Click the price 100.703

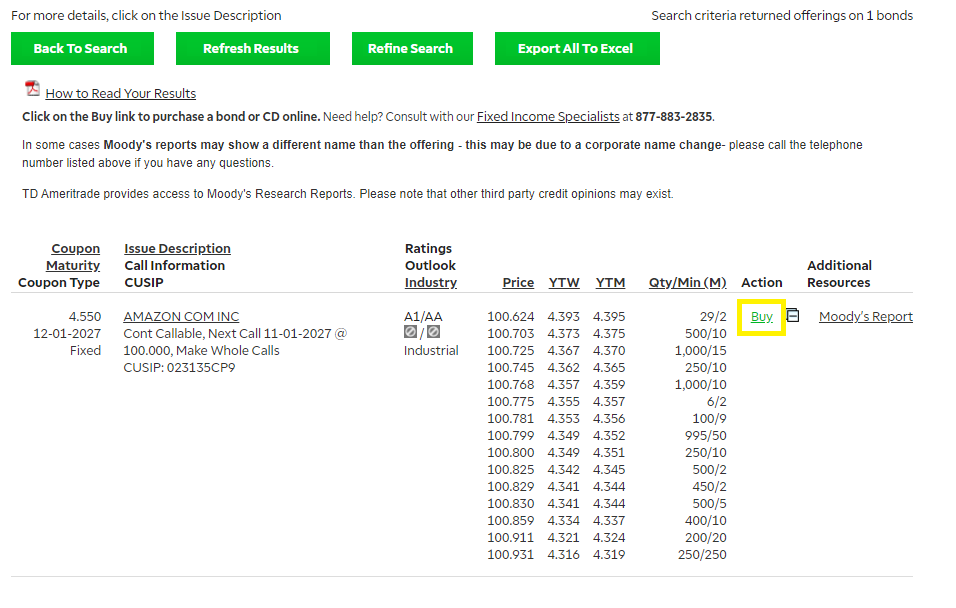point(510,334)
